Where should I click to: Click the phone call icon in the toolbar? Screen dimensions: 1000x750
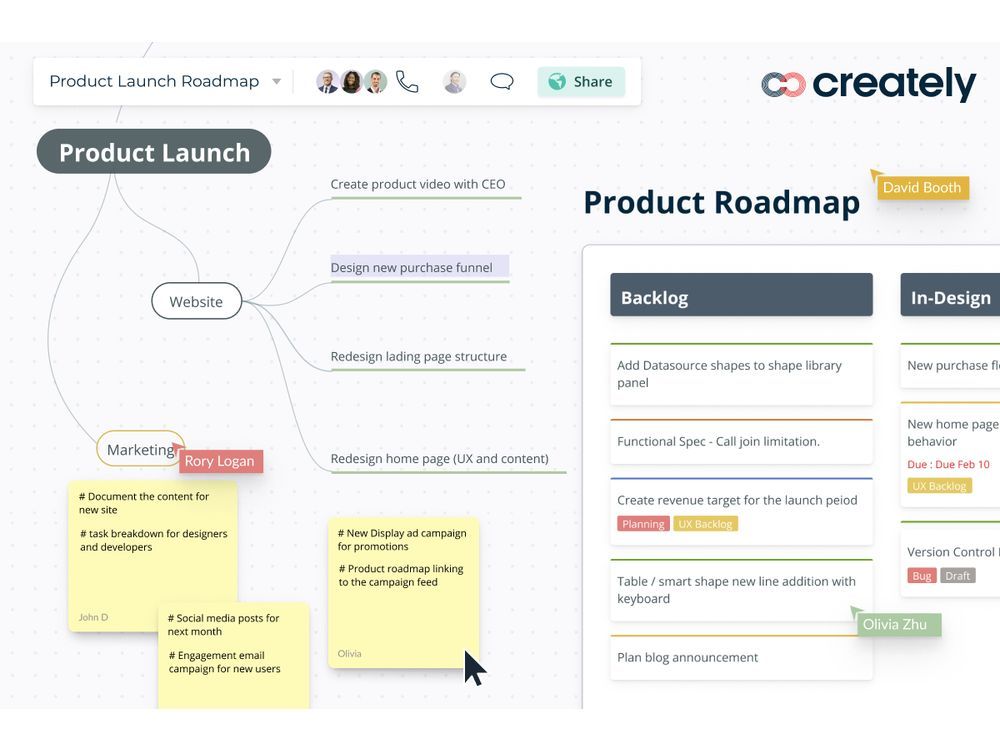point(408,81)
